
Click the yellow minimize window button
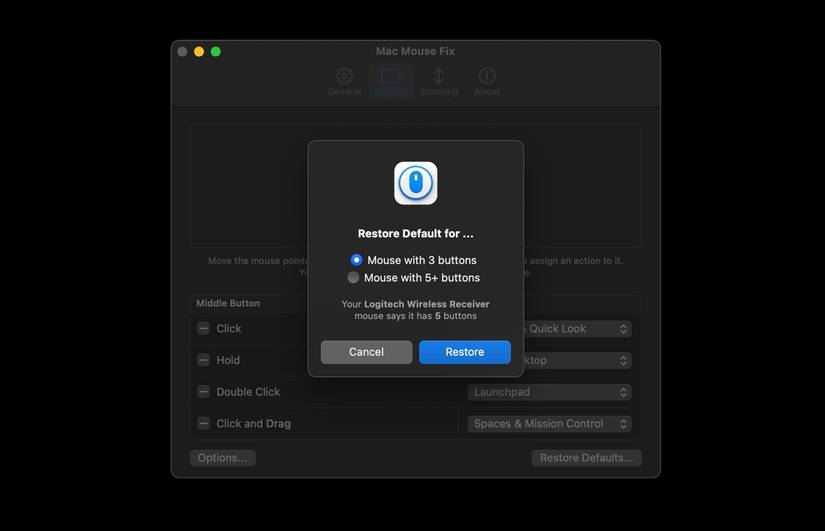(x=199, y=52)
